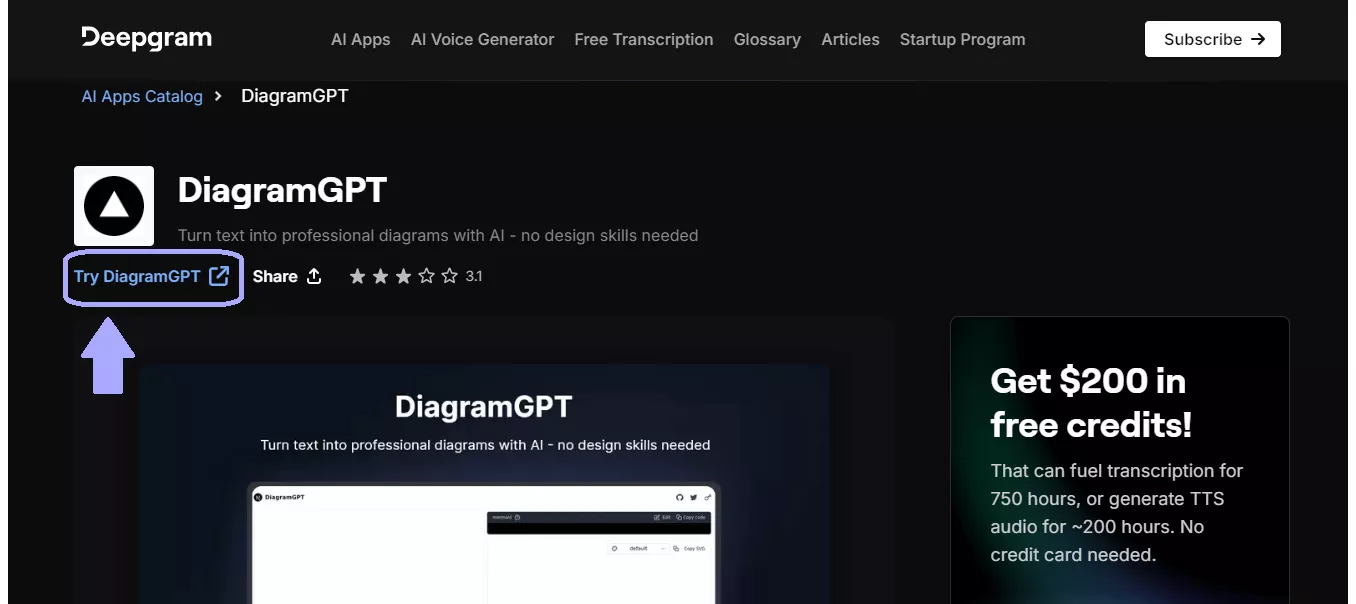
Task: Click the Copy code icon in the preview
Action: click(x=679, y=517)
